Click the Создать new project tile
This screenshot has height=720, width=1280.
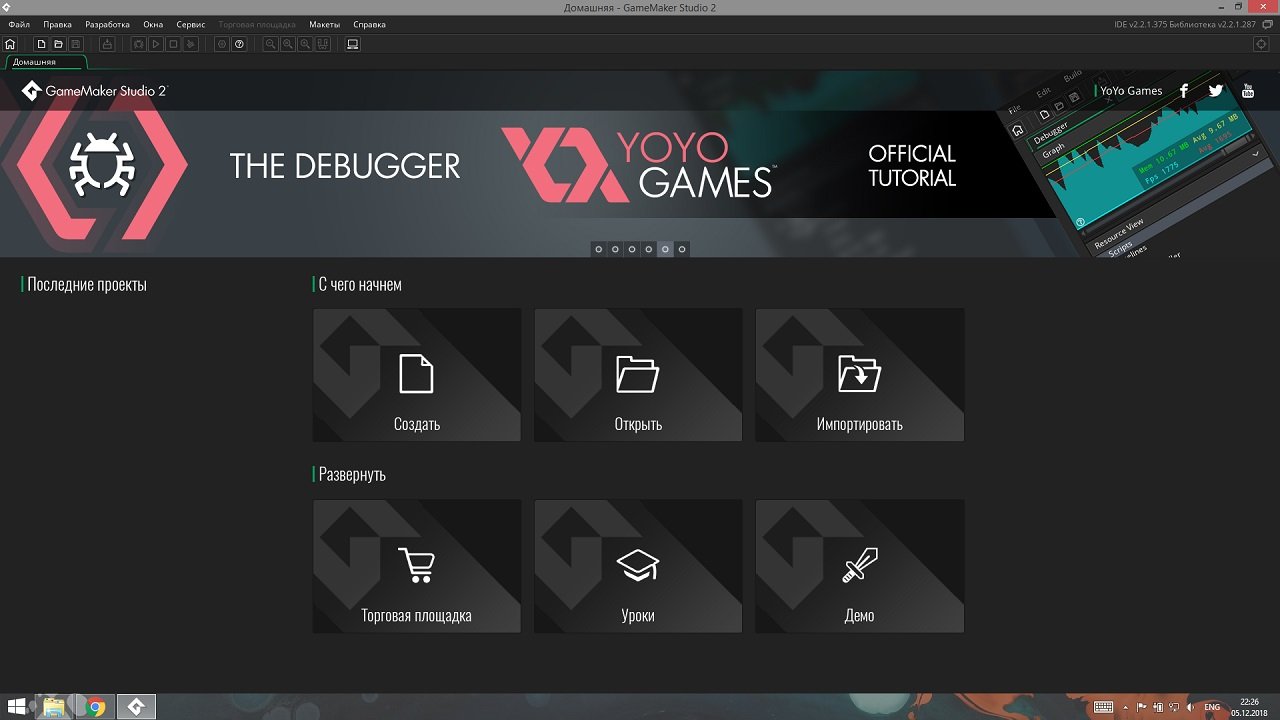417,375
